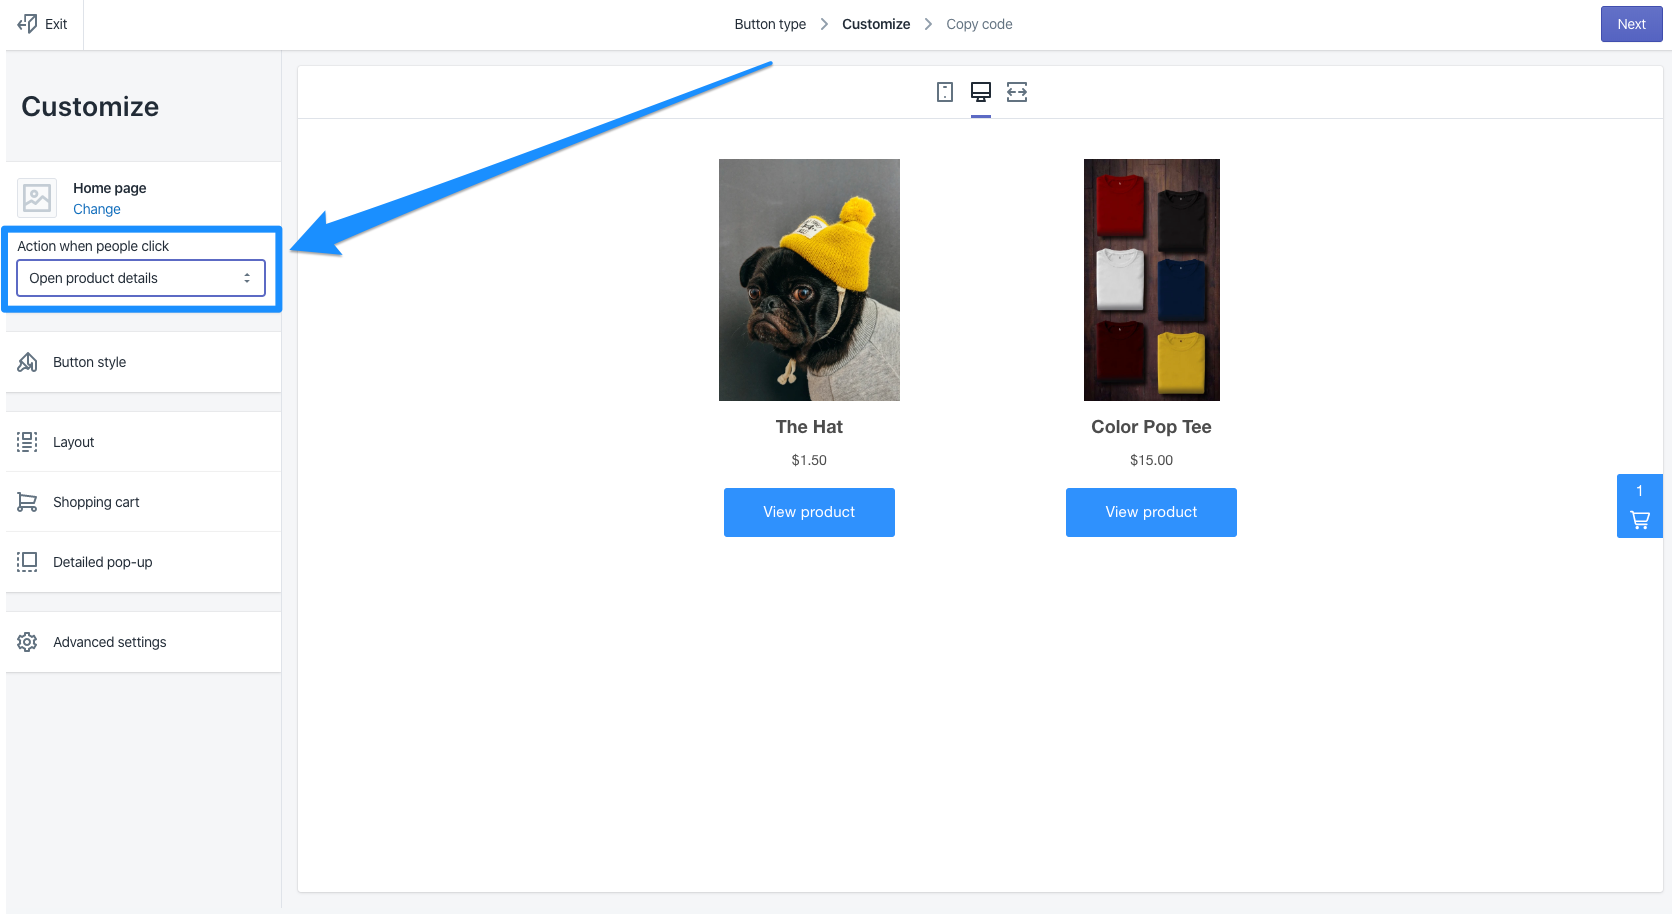Open the Layout settings section
This screenshot has height=914, width=1672.
73,442
